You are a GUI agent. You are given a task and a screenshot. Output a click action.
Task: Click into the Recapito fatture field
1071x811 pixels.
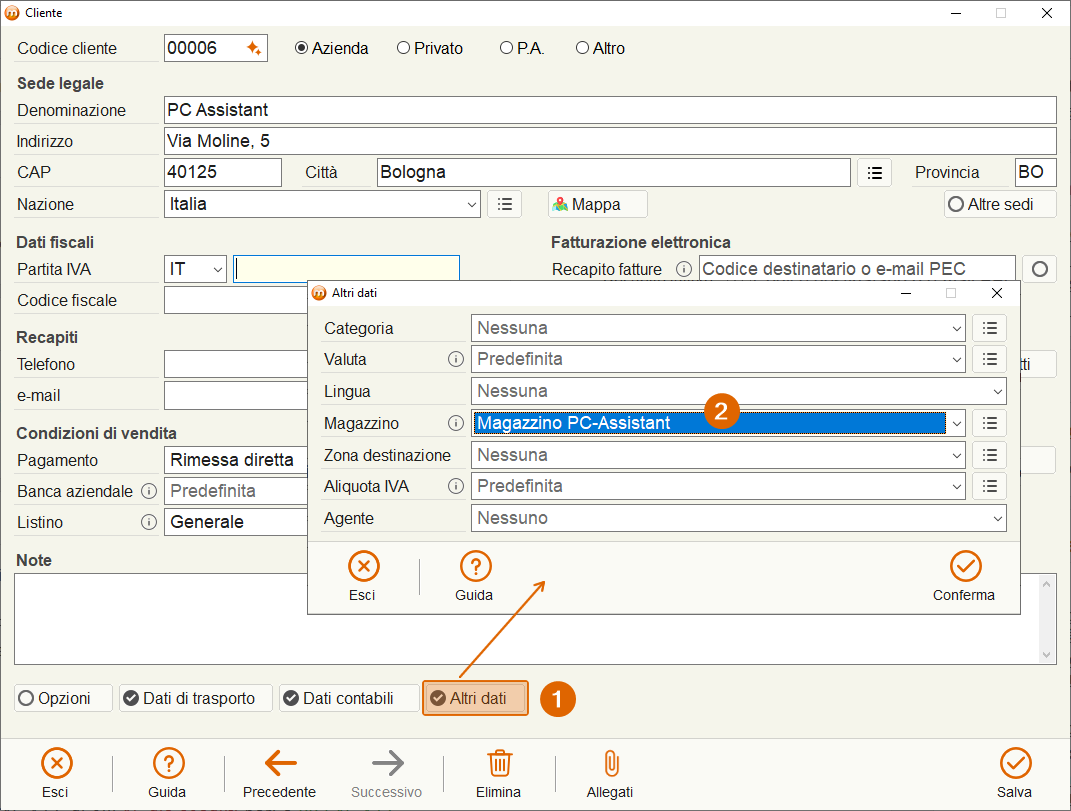857,269
